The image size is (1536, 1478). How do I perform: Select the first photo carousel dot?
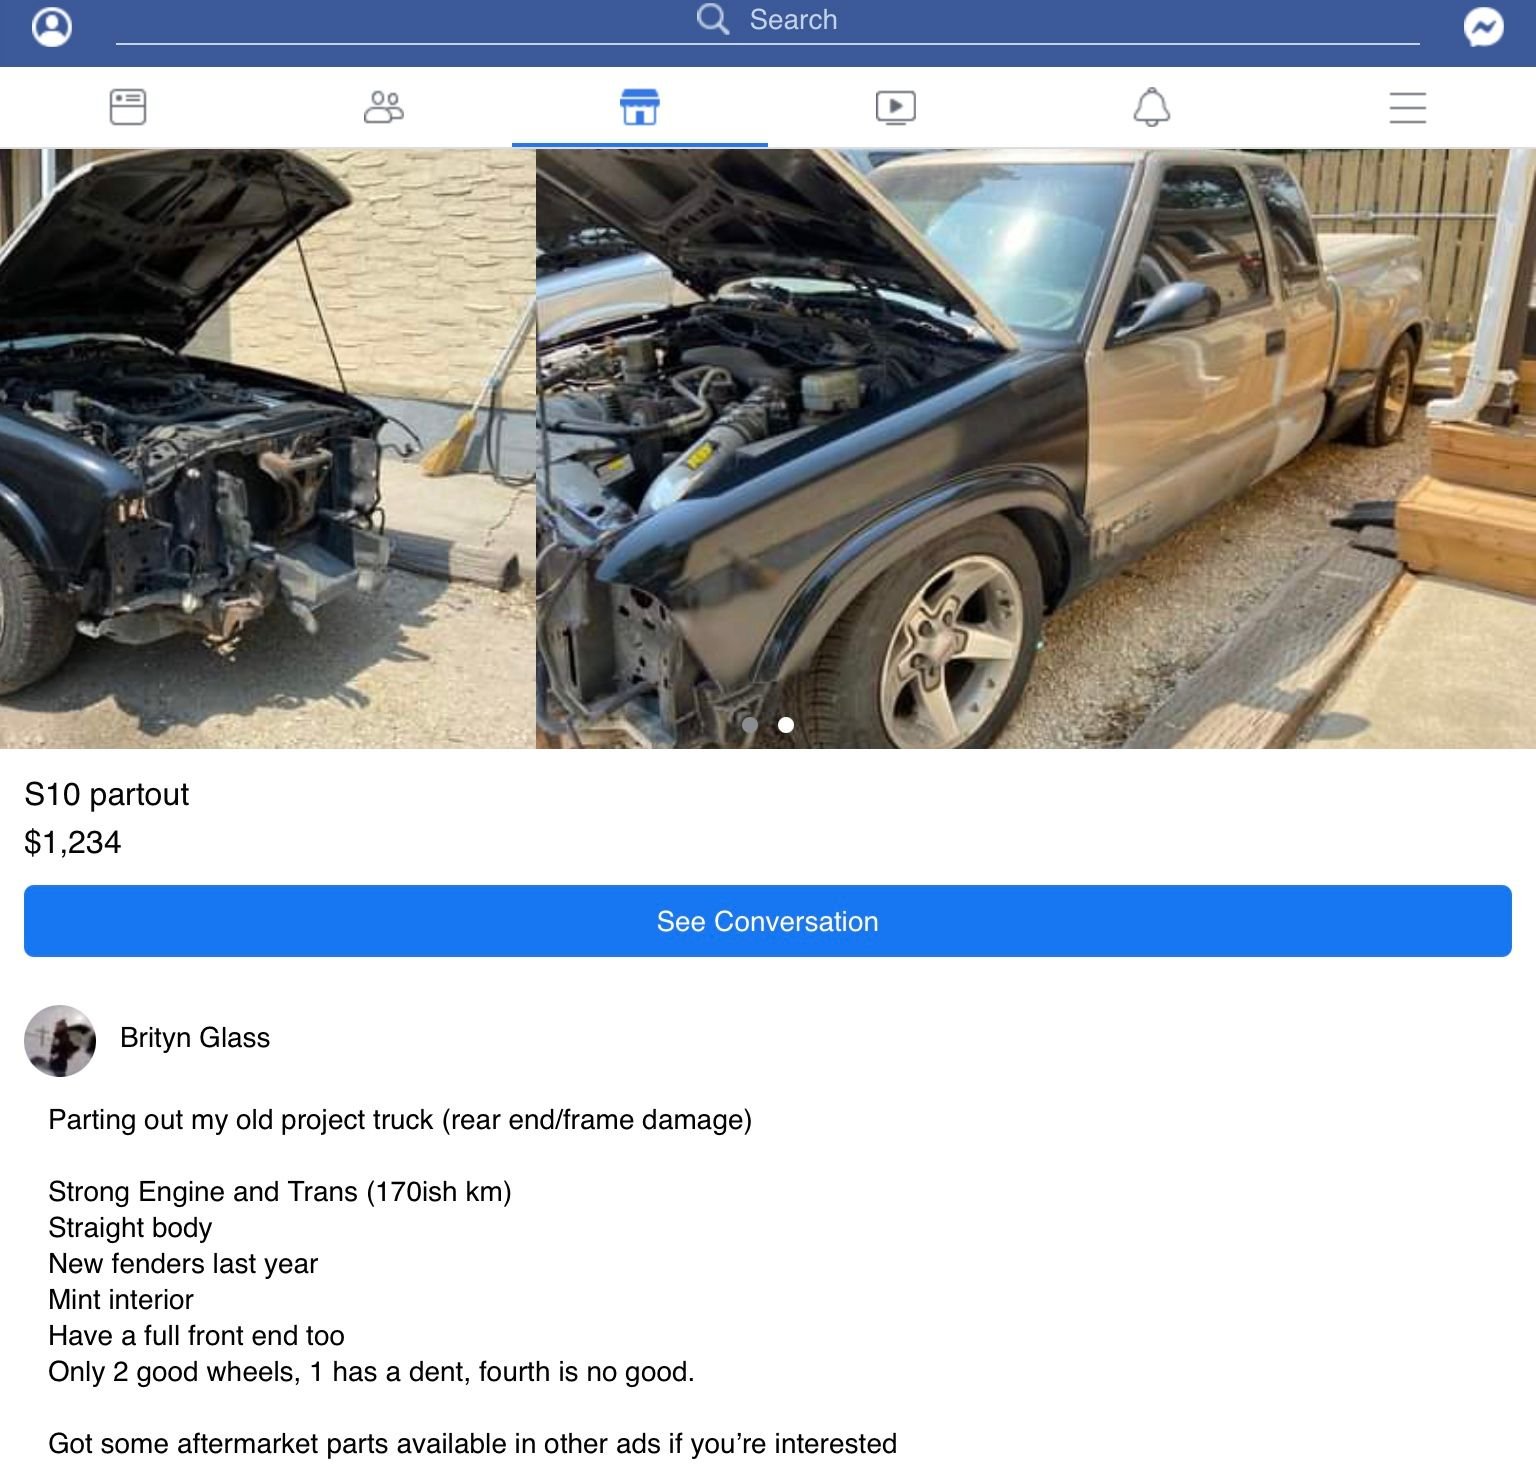point(750,725)
